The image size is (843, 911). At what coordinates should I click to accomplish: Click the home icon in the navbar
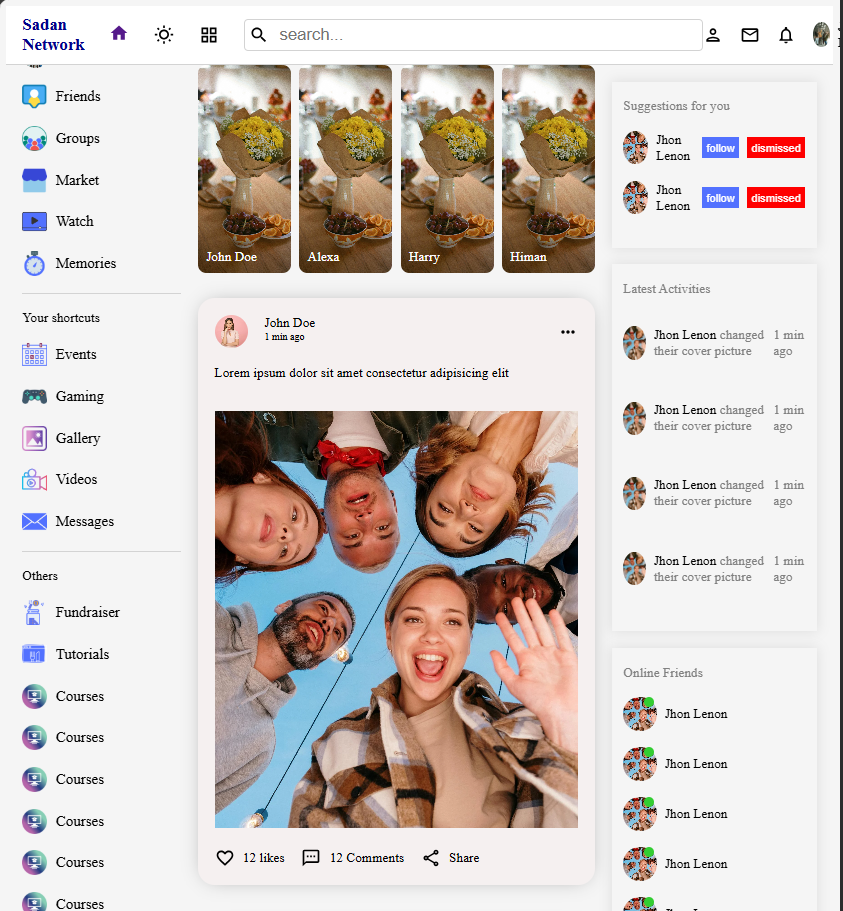tap(119, 34)
